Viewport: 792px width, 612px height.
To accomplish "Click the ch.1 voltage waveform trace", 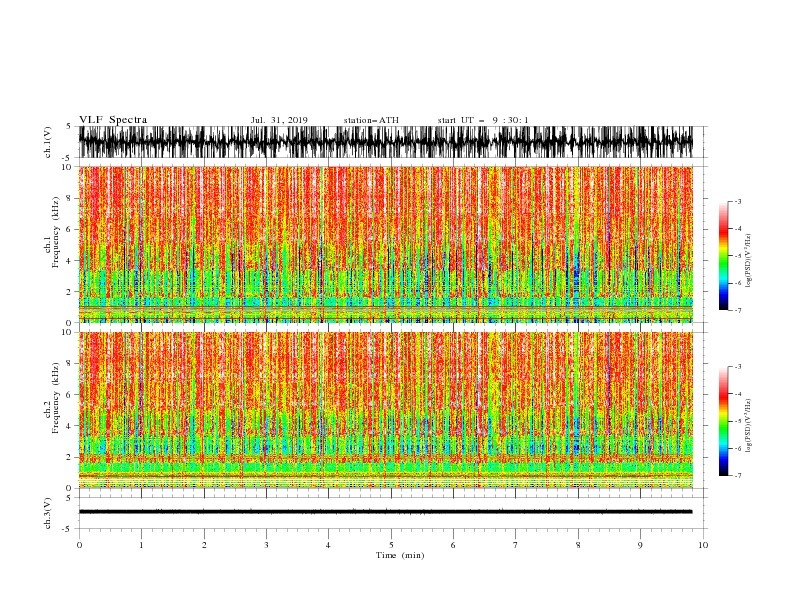I will tap(386, 142).
